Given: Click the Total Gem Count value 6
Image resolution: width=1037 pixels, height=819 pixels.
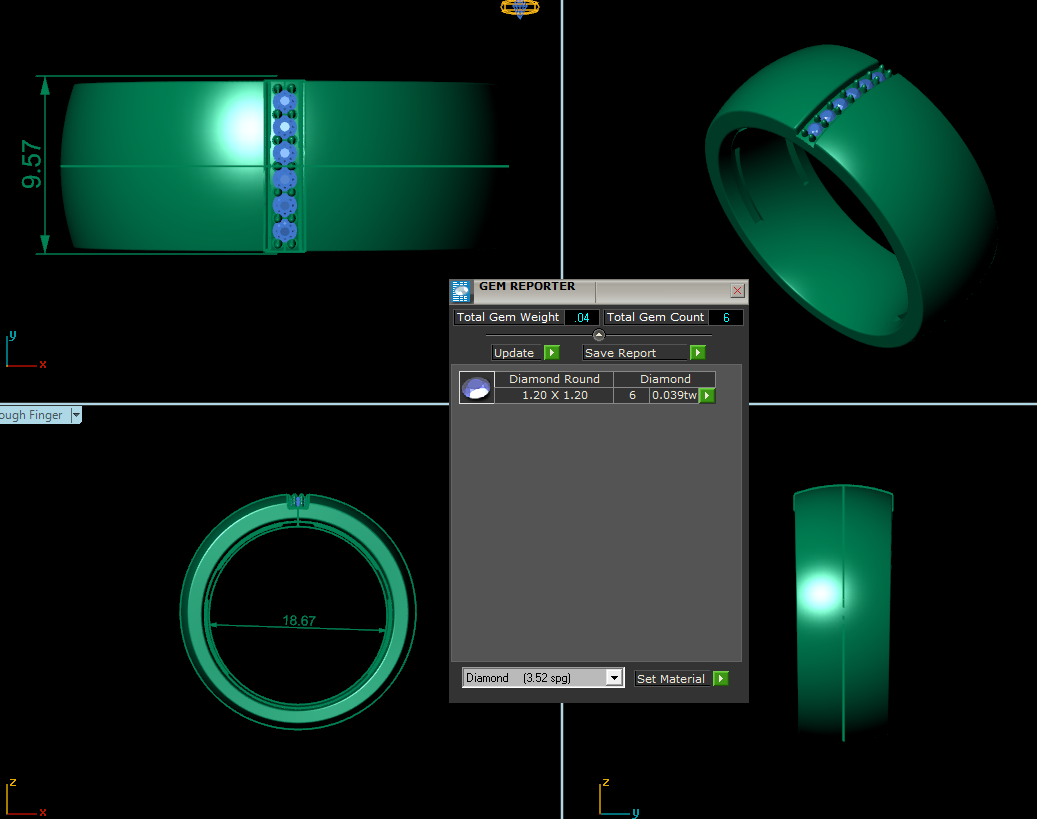Looking at the screenshot, I should [726, 318].
